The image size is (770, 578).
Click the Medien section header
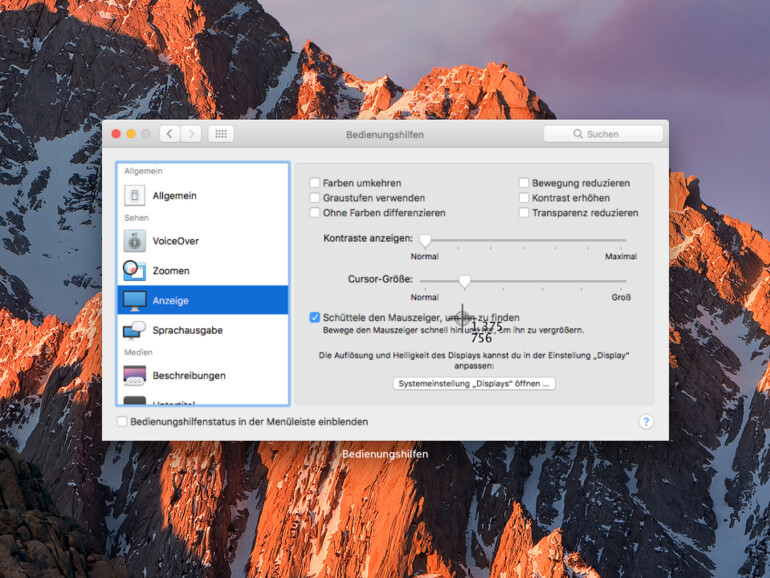coord(138,353)
